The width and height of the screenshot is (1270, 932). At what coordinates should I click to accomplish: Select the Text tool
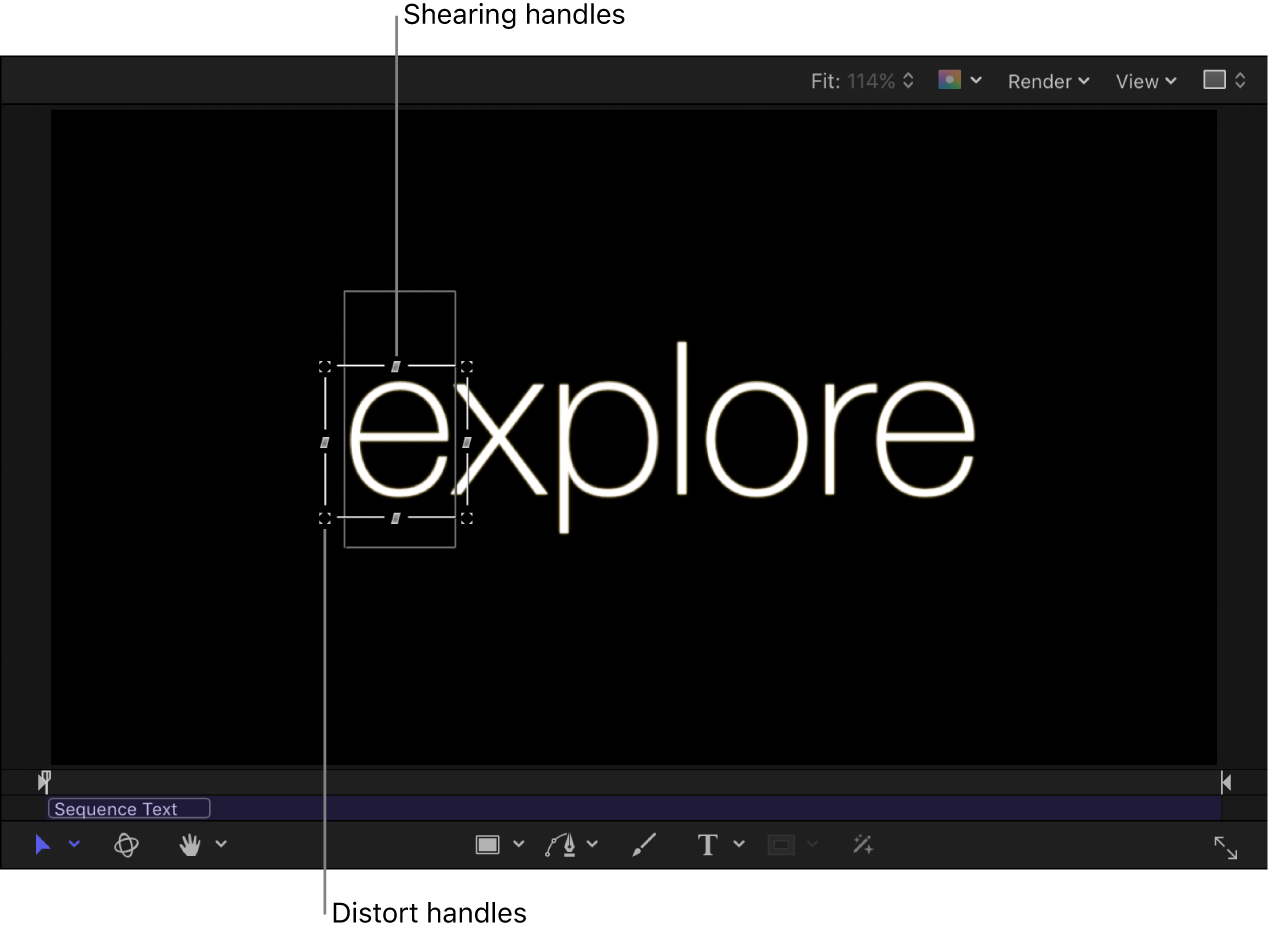(x=707, y=845)
